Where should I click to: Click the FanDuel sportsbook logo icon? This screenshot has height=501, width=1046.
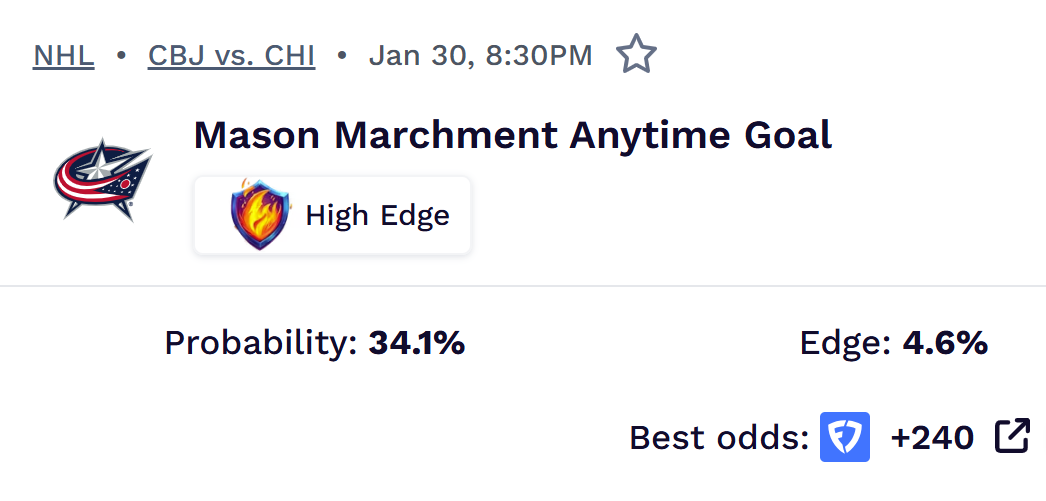[845, 437]
